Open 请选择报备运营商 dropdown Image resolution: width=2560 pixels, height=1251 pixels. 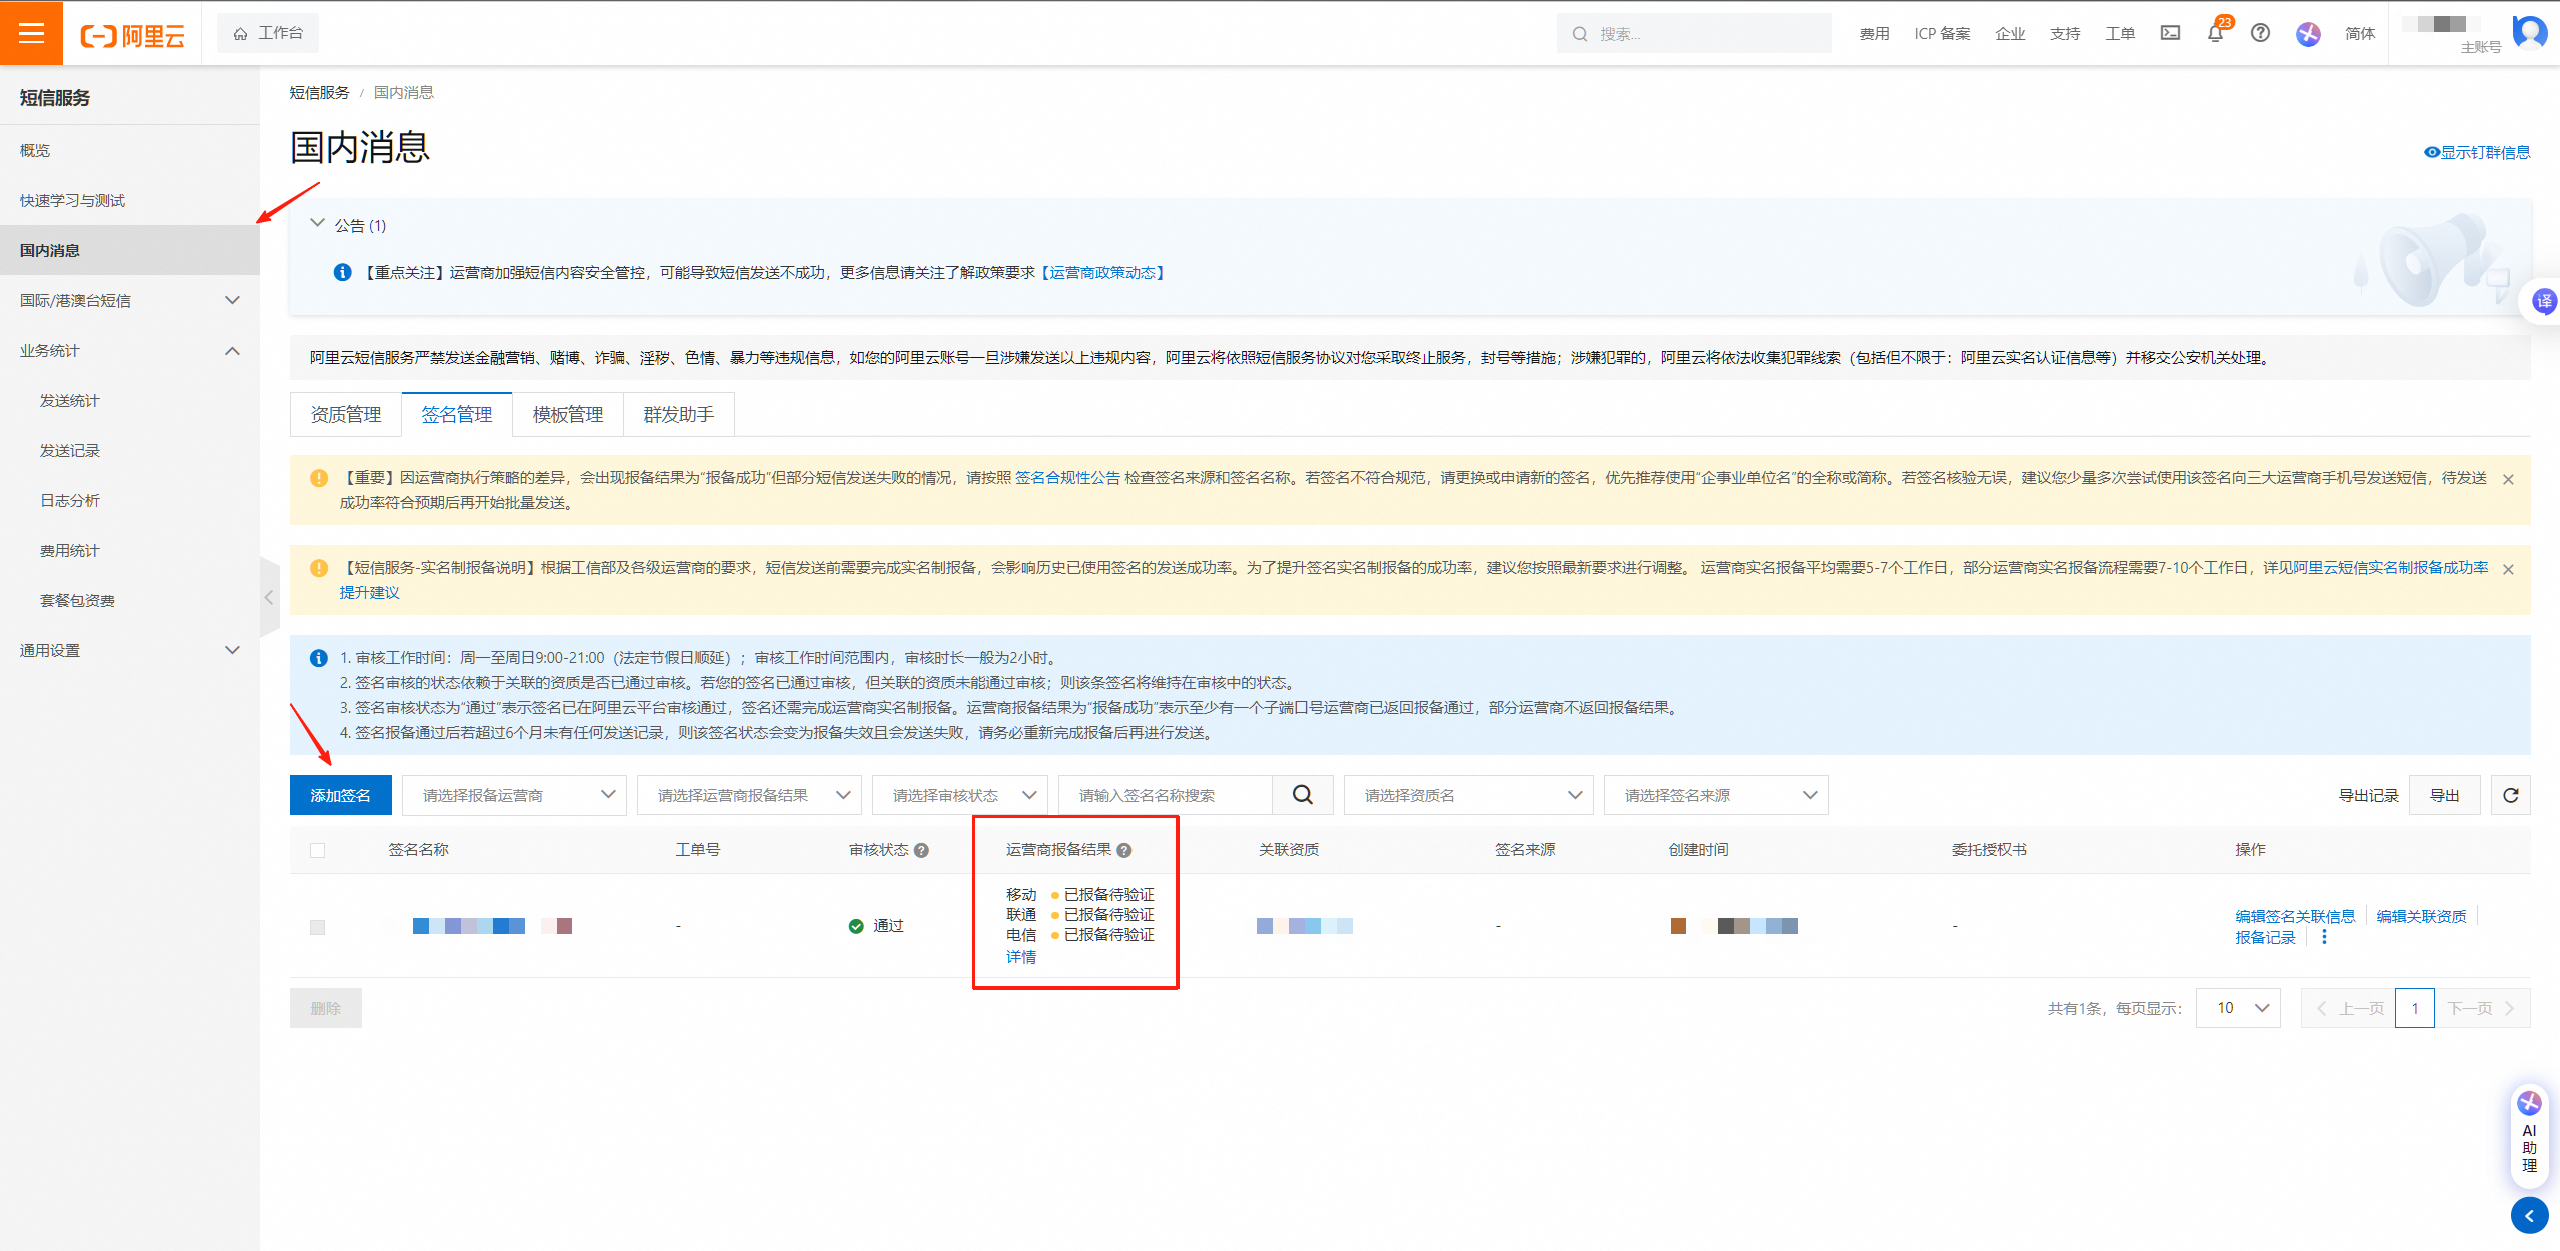514,795
